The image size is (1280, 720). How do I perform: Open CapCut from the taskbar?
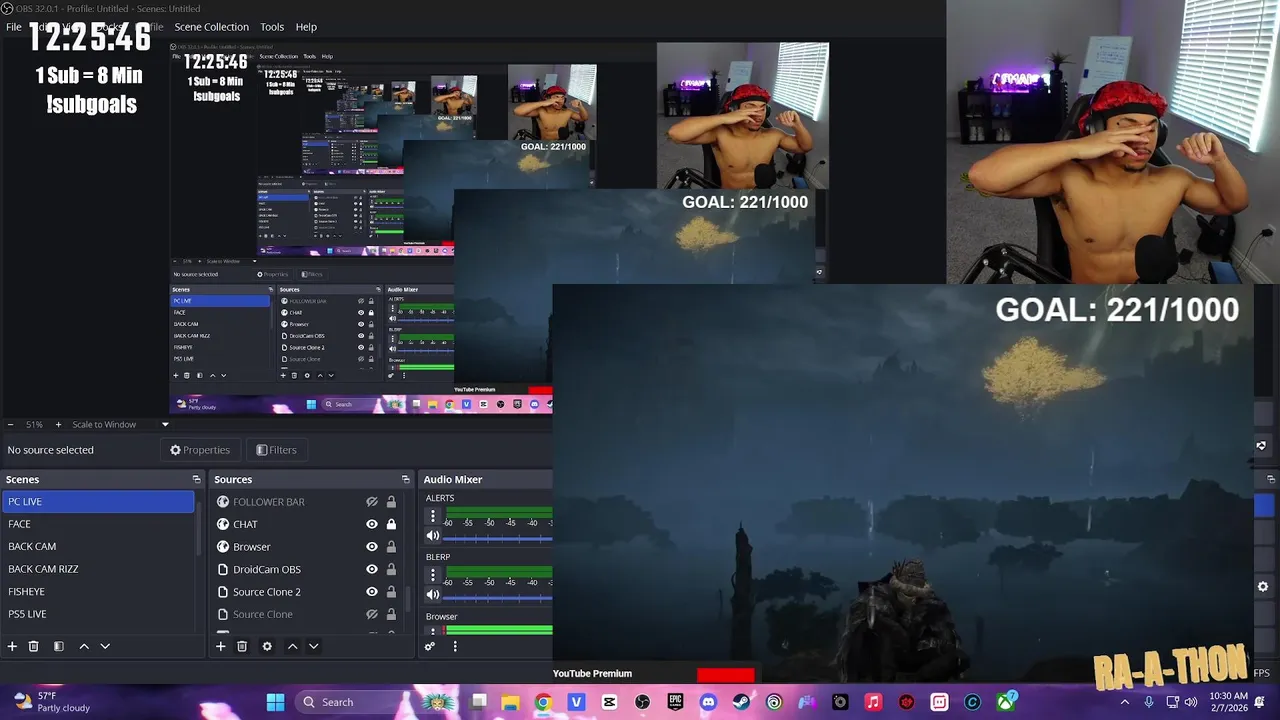[609, 702]
